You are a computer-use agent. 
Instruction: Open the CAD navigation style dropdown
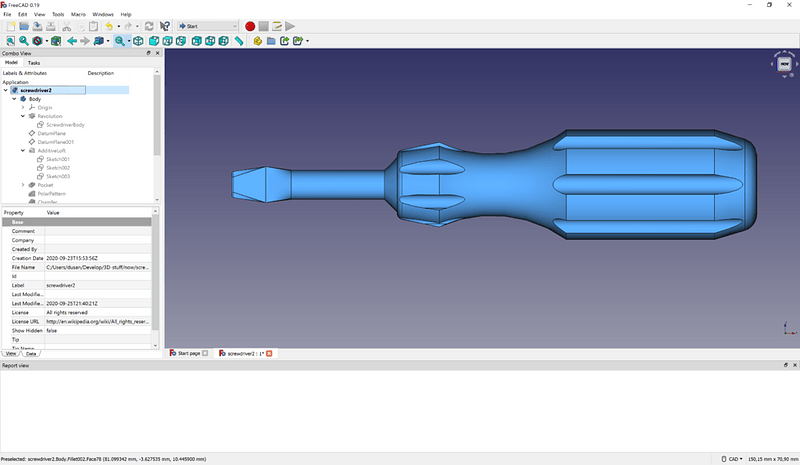tap(732, 459)
